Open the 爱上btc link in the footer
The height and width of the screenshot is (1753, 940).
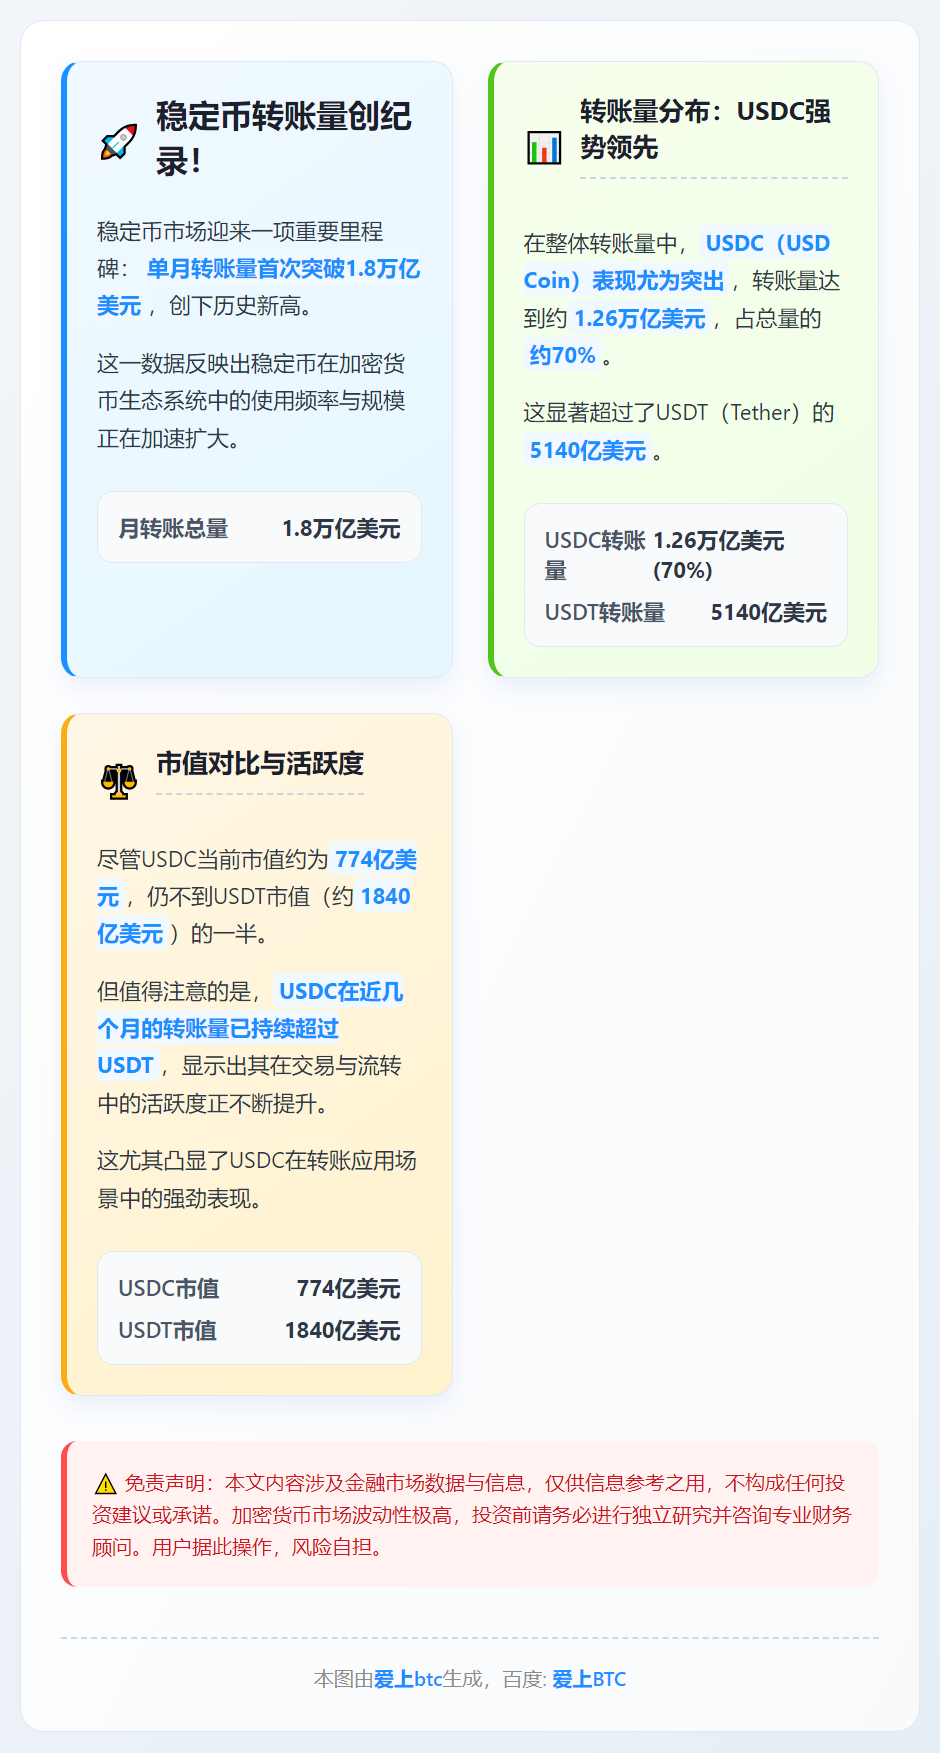click(x=408, y=1679)
